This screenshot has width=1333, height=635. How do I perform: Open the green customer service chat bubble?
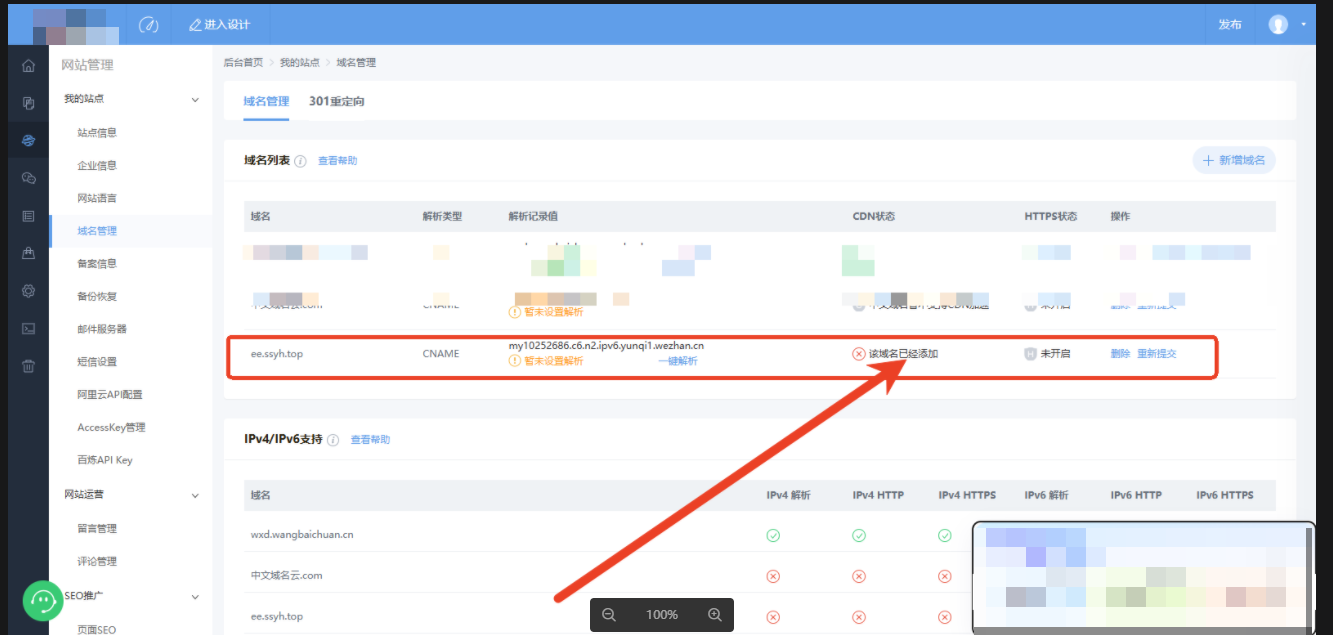point(43,601)
